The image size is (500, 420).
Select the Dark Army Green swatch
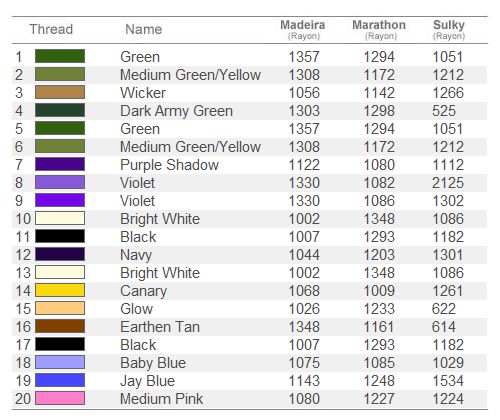pos(60,110)
